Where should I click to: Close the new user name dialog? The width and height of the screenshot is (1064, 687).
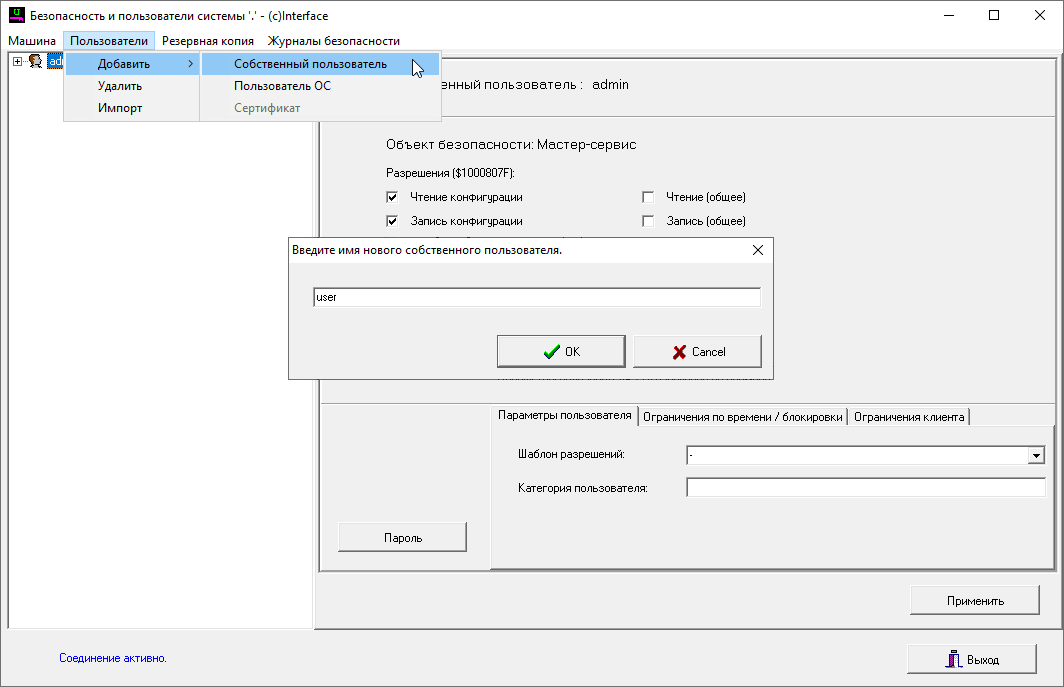tap(757, 250)
